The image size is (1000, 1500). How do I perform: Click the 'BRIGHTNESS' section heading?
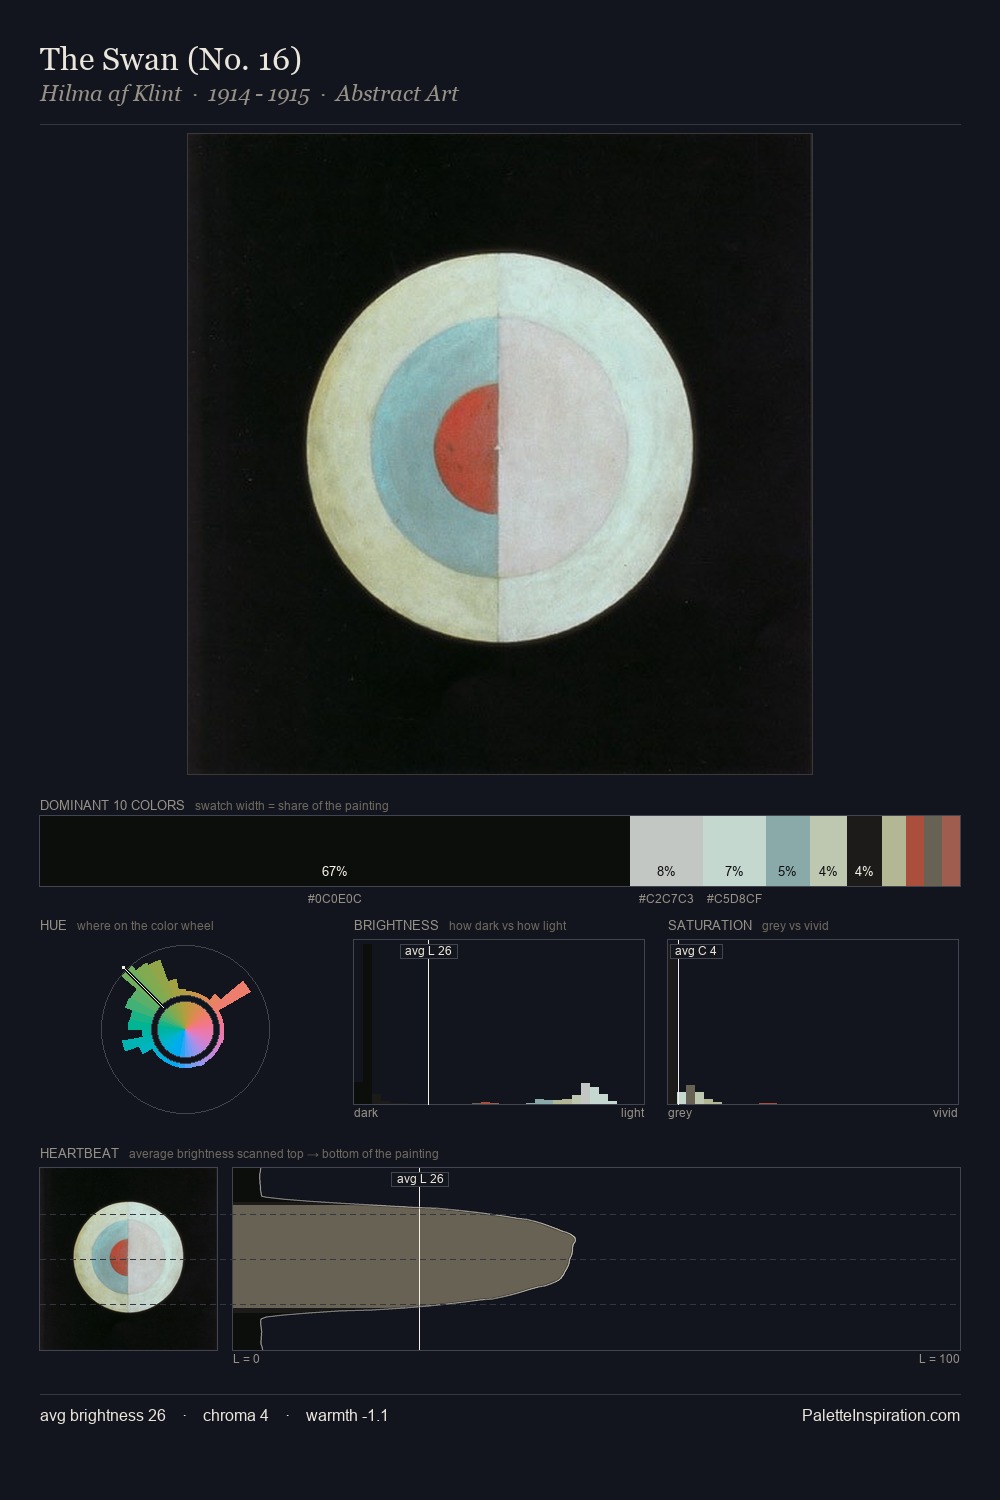[x=396, y=925]
